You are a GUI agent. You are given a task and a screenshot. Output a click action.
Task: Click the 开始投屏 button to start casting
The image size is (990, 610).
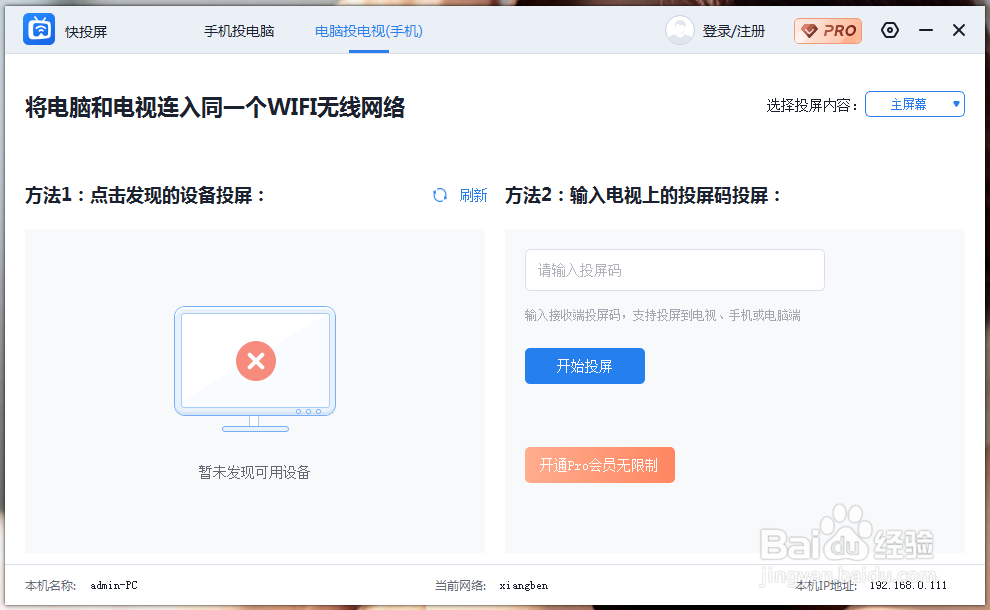585,366
